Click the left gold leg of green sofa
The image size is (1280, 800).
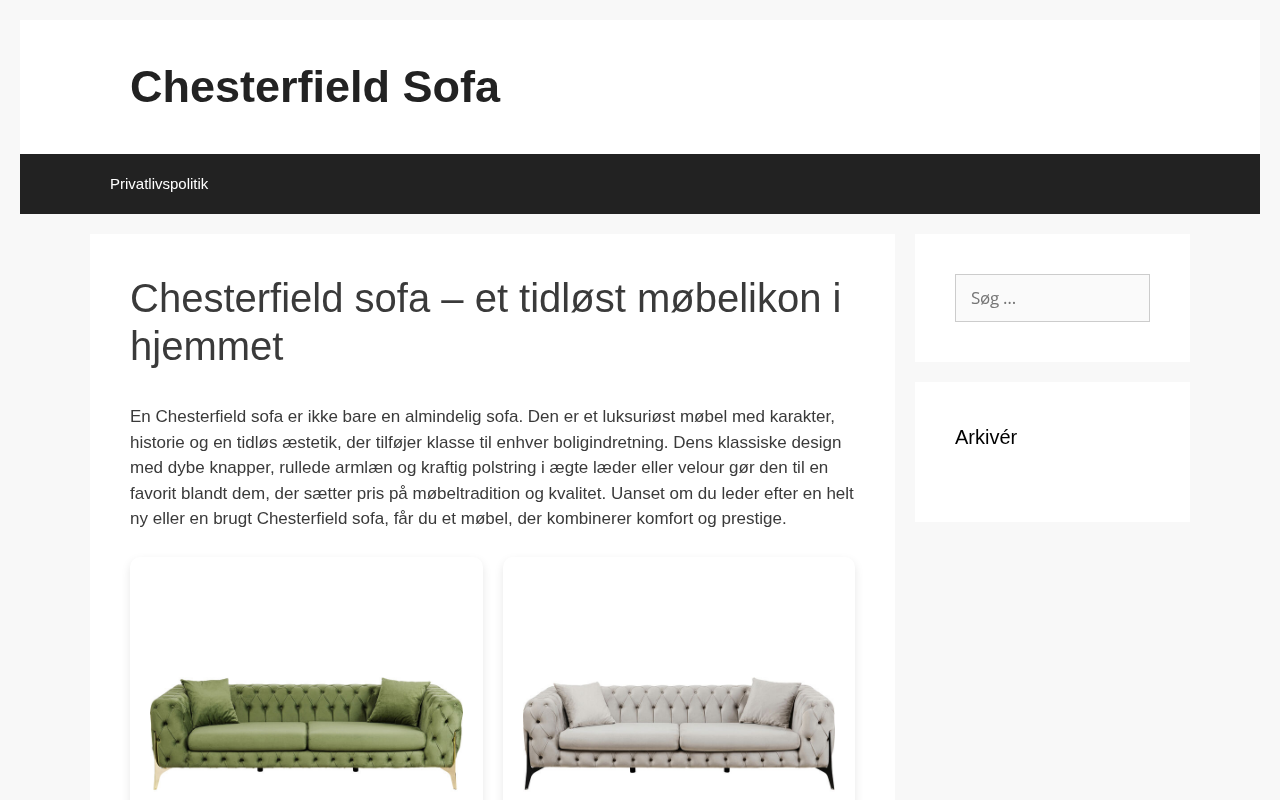pos(157,776)
